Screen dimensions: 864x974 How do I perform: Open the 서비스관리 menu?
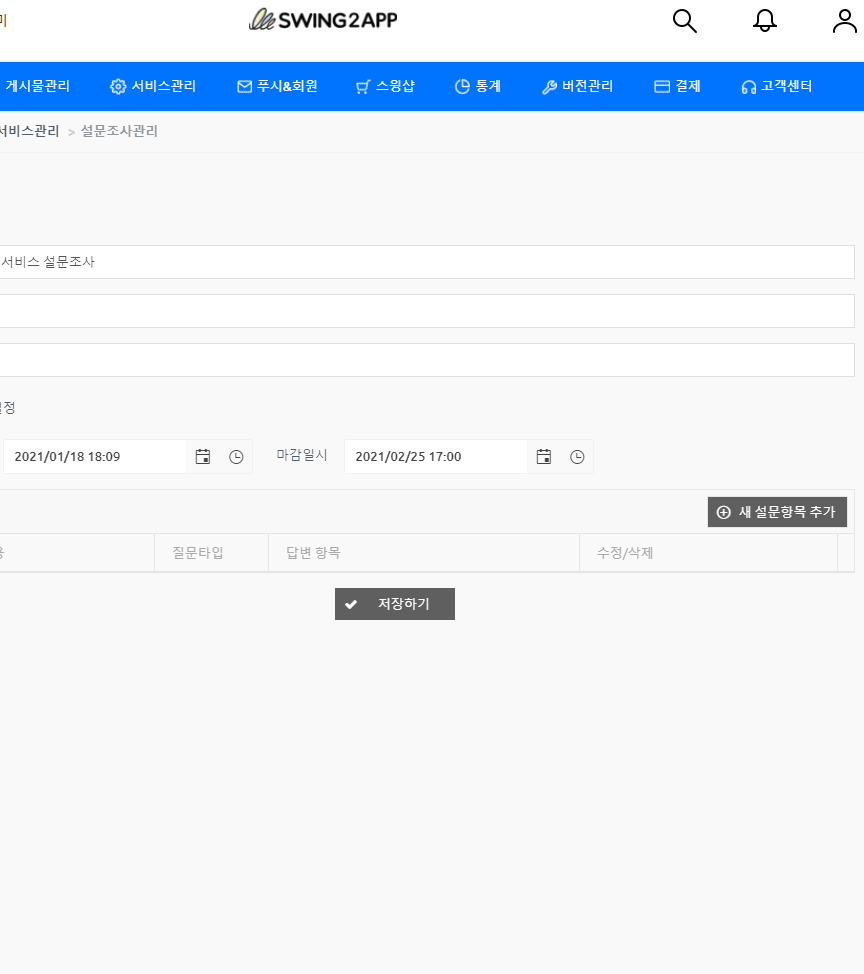tap(153, 87)
